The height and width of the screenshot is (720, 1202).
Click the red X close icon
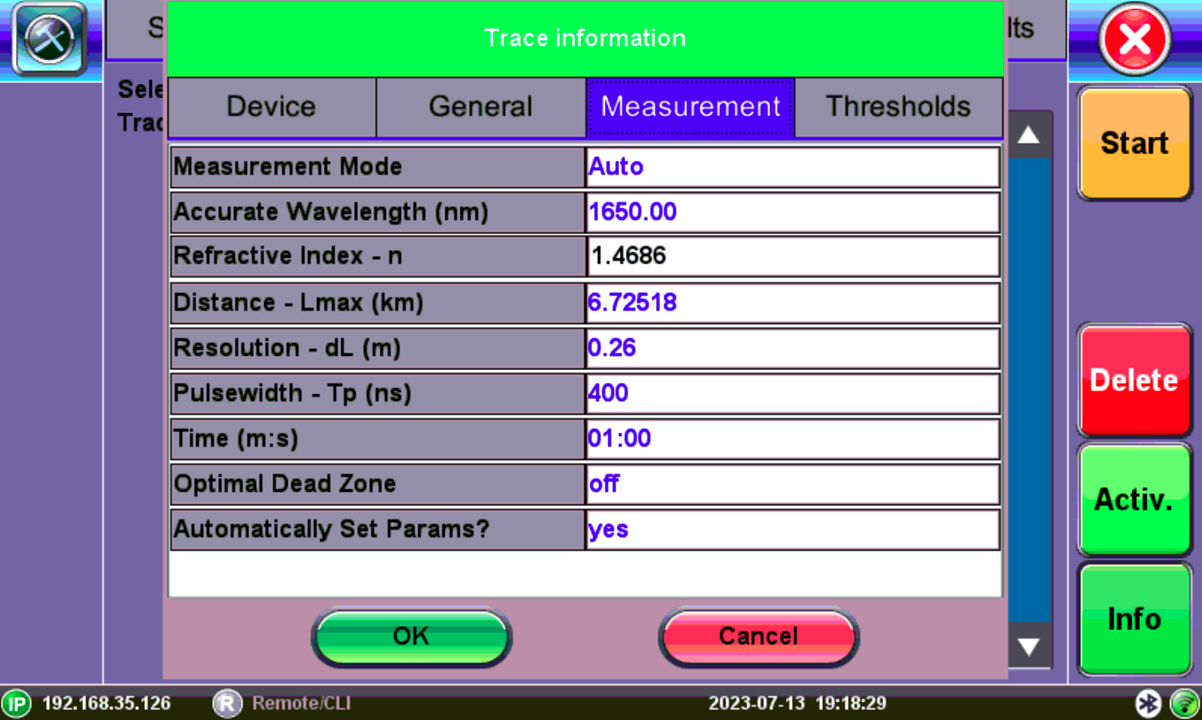tap(1134, 41)
